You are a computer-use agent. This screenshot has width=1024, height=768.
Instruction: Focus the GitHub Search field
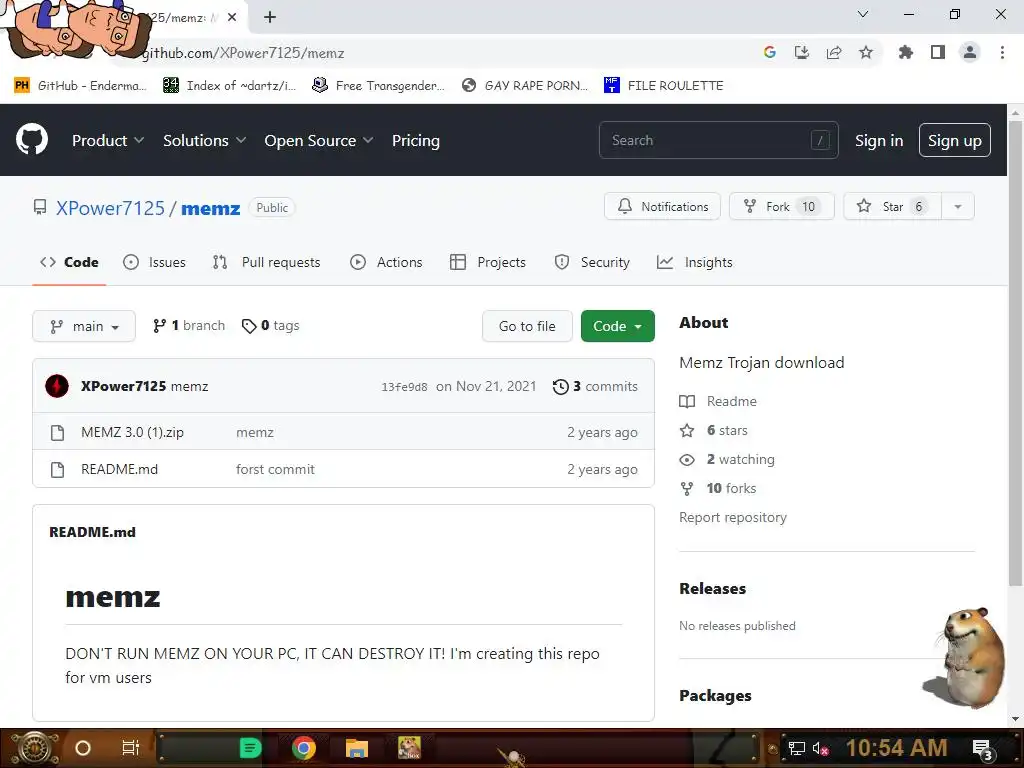click(x=718, y=140)
